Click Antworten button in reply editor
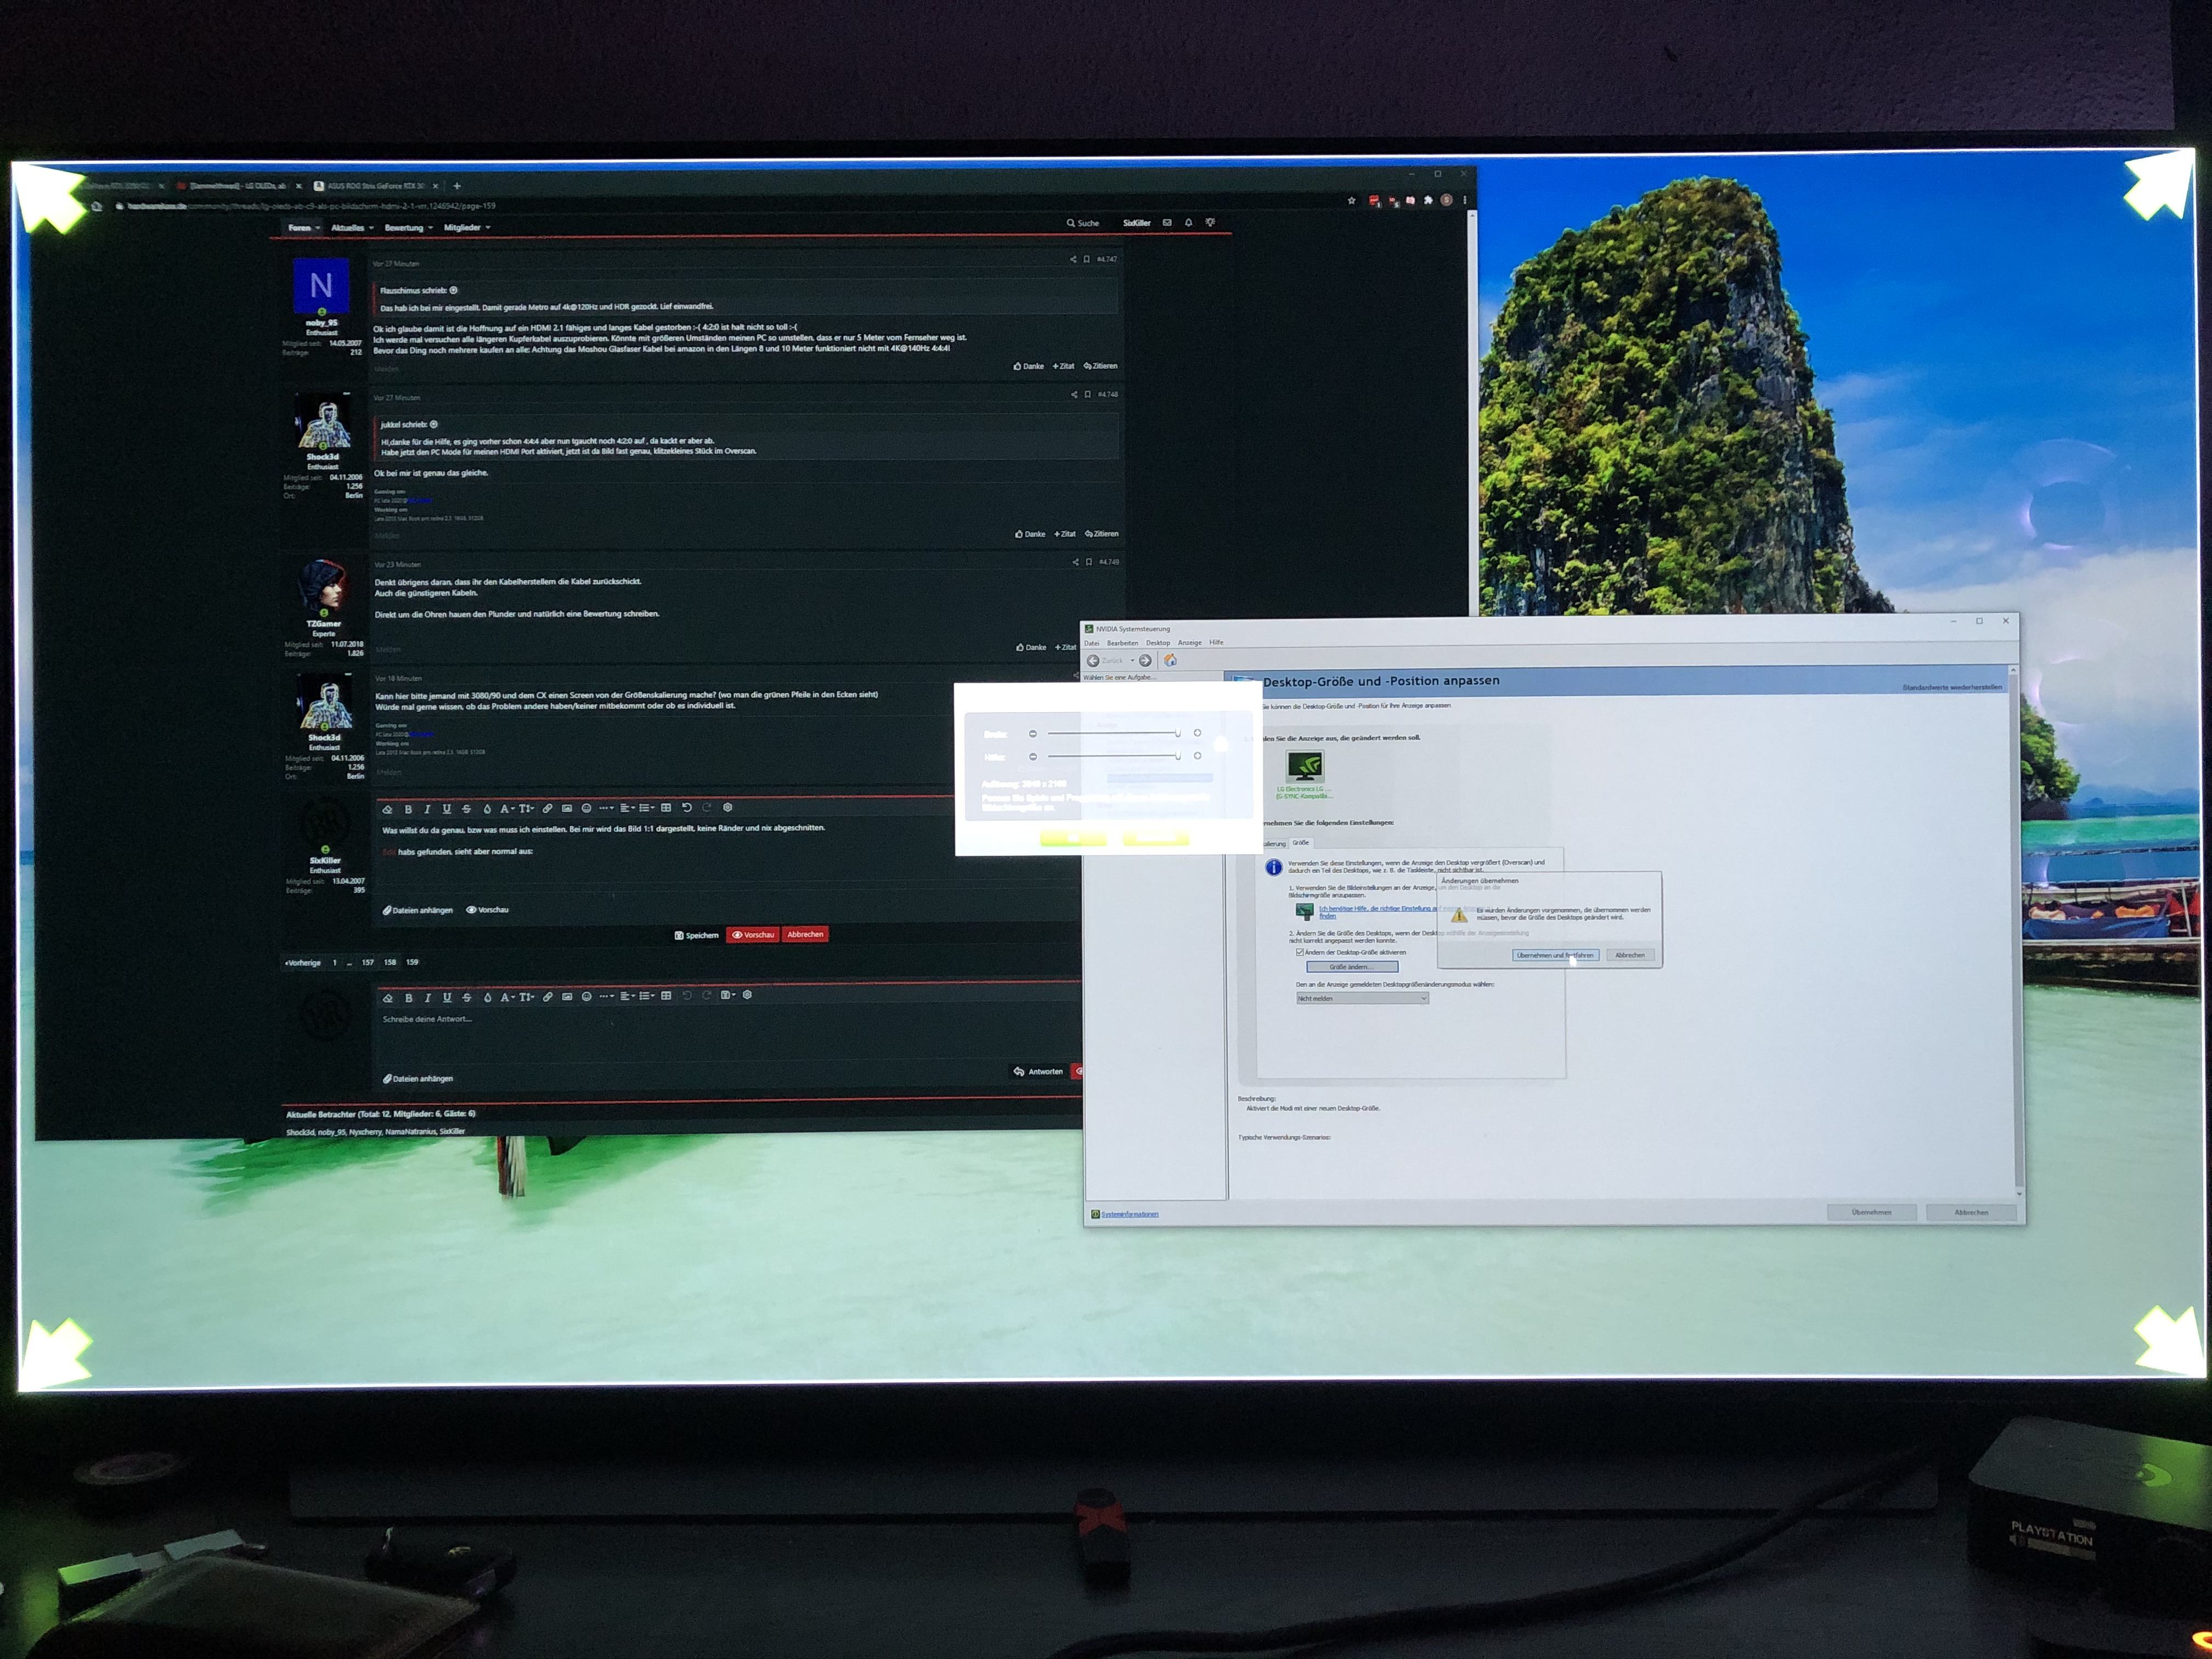Screen dimensions: 2212x1659 coord(1039,1072)
